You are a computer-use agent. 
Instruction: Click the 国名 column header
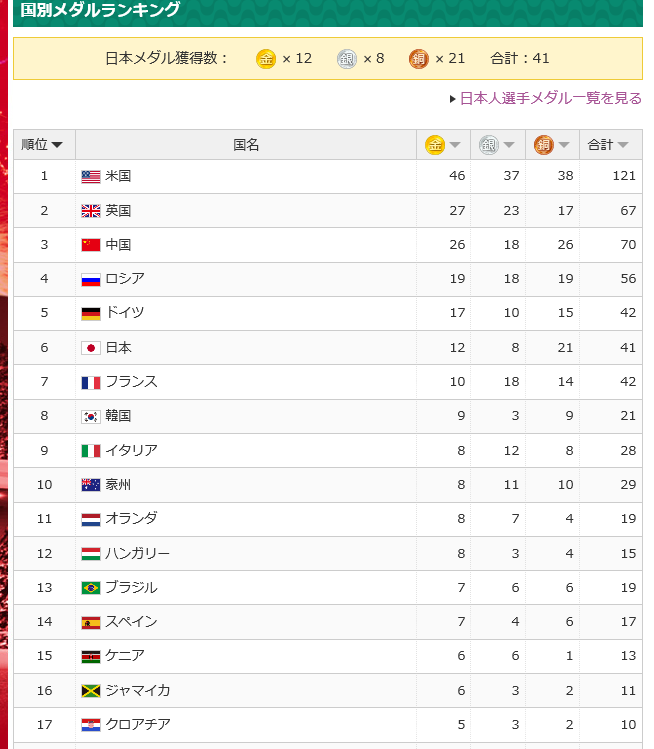tap(246, 145)
